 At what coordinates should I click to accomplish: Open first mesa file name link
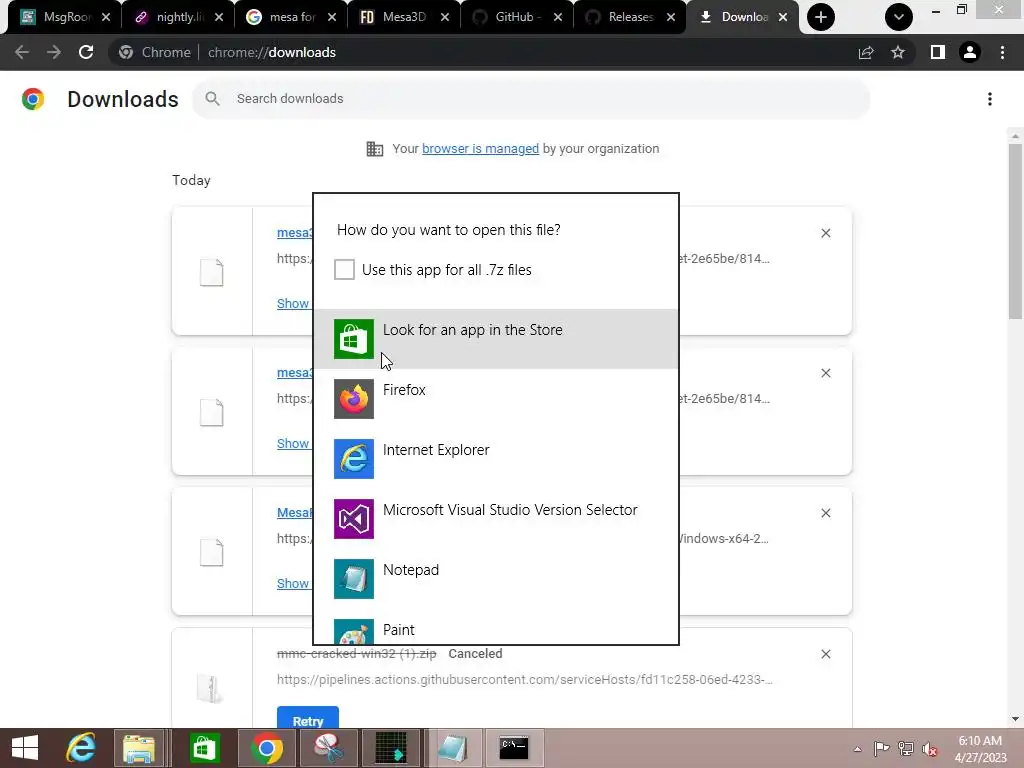pyautogui.click(x=295, y=232)
